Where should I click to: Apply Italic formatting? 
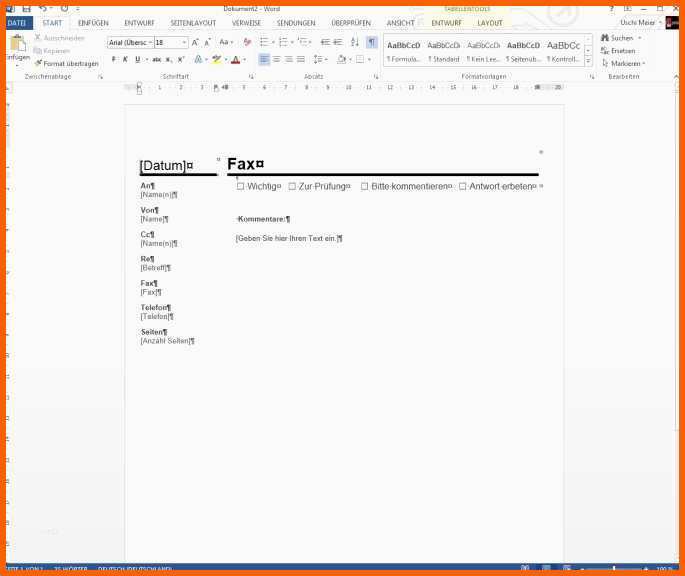click(x=125, y=59)
